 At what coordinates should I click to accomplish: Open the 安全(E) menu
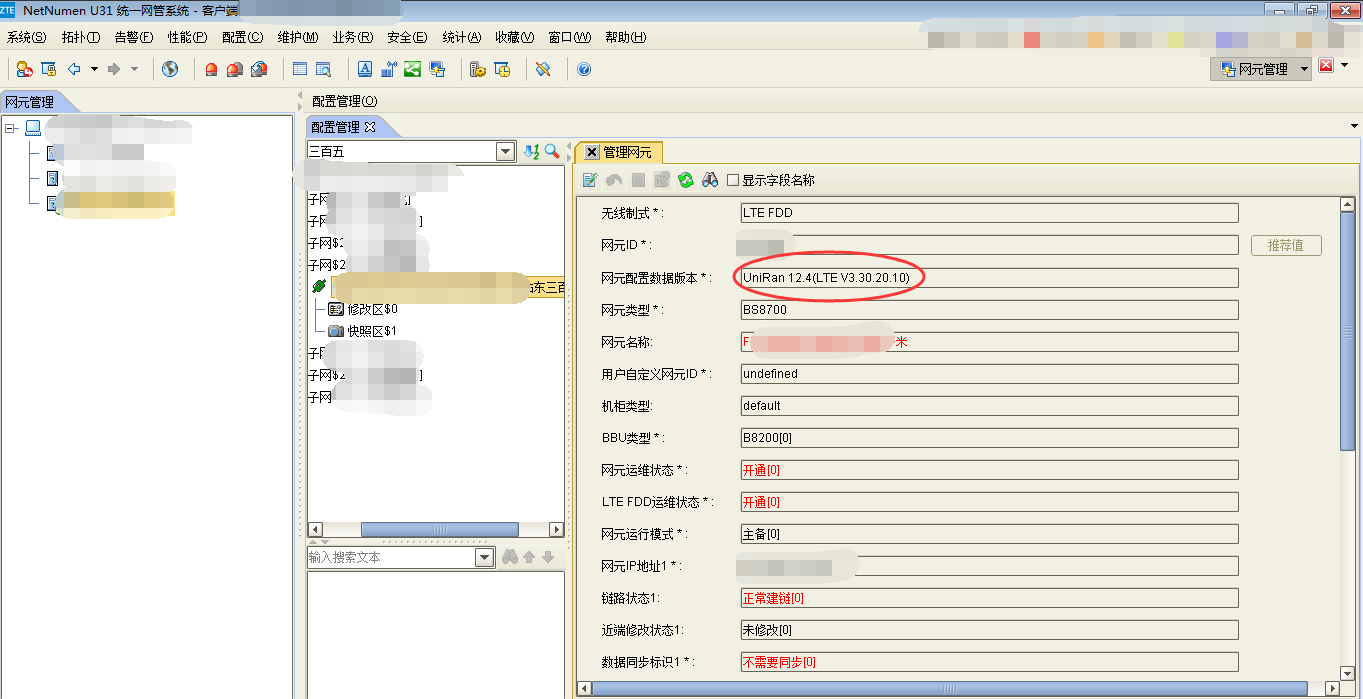click(x=407, y=38)
